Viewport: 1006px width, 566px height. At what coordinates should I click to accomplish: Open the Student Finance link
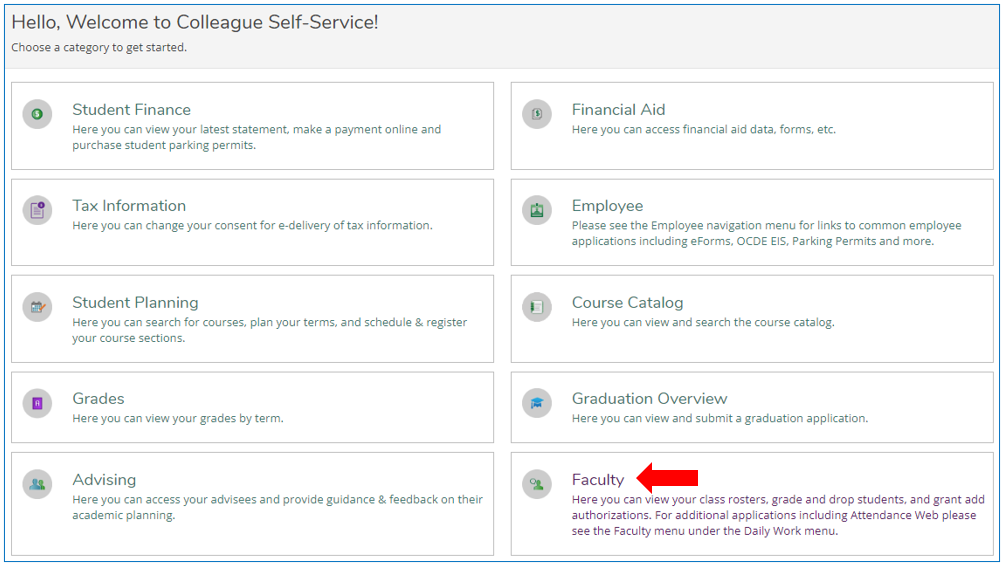(x=131, y=110)
